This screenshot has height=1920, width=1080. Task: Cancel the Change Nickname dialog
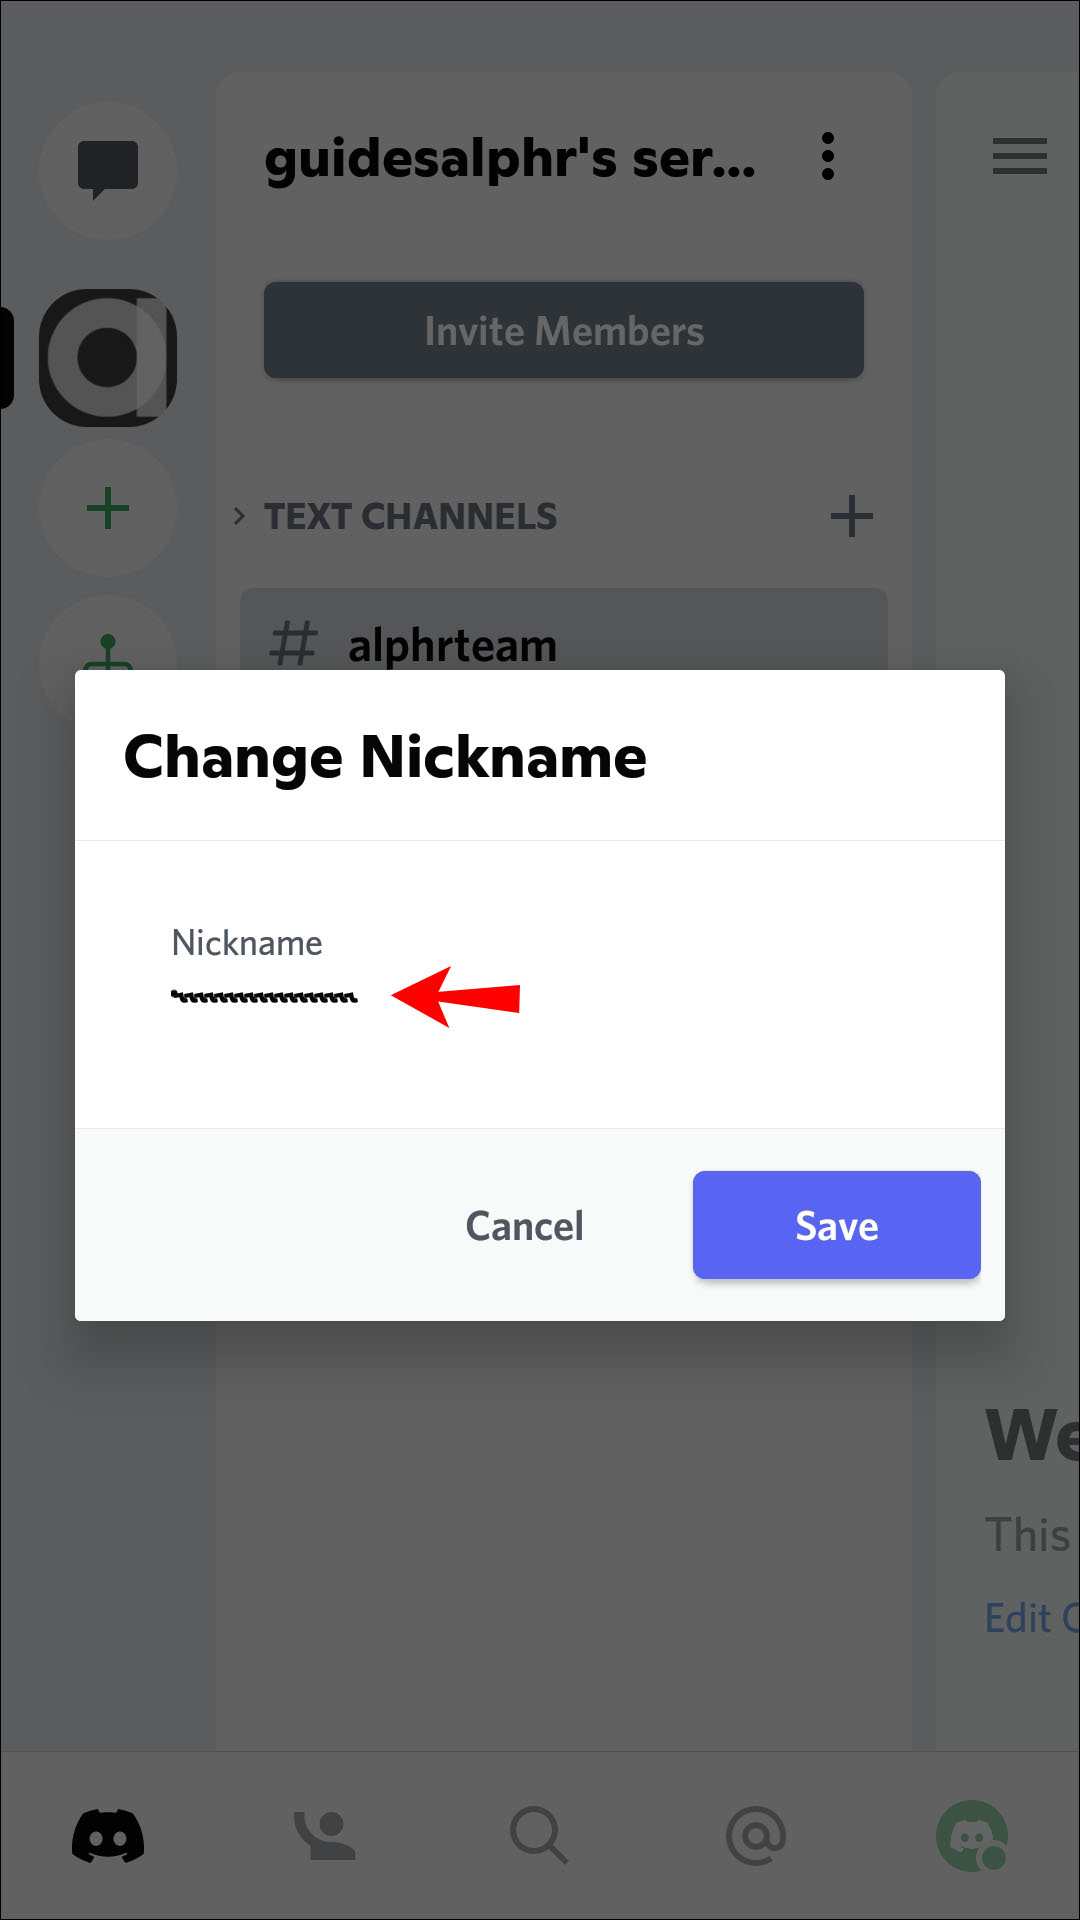(x=524, y=1226)
